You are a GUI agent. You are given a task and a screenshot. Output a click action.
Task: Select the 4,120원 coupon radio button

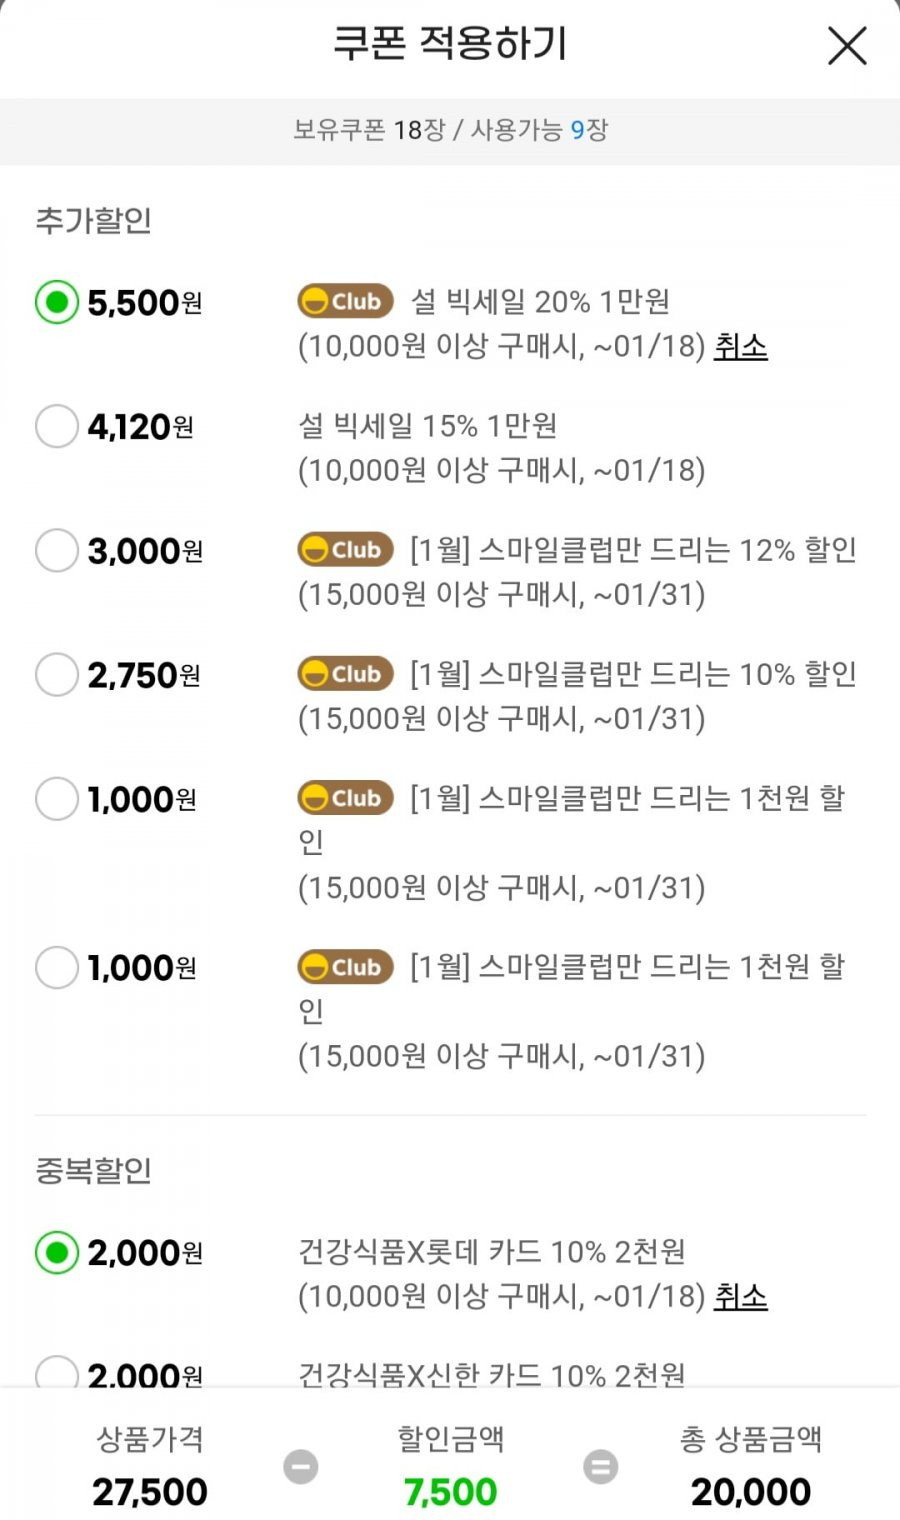(57, 426)
